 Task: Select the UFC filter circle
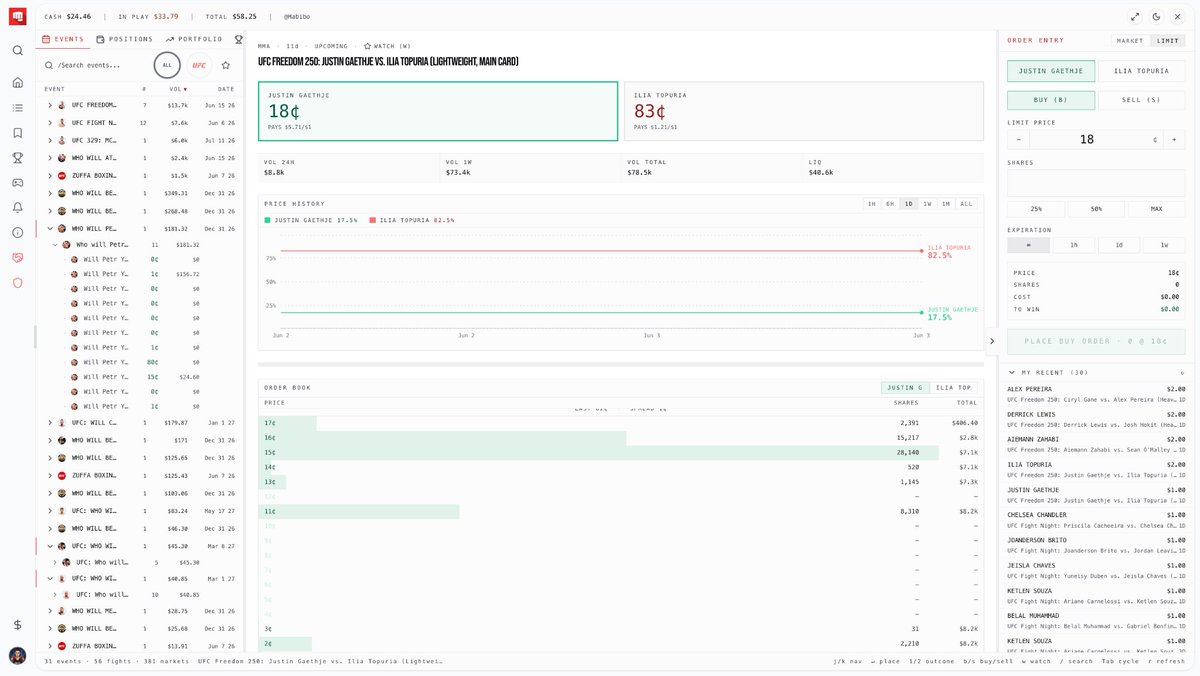pos(199,65)
